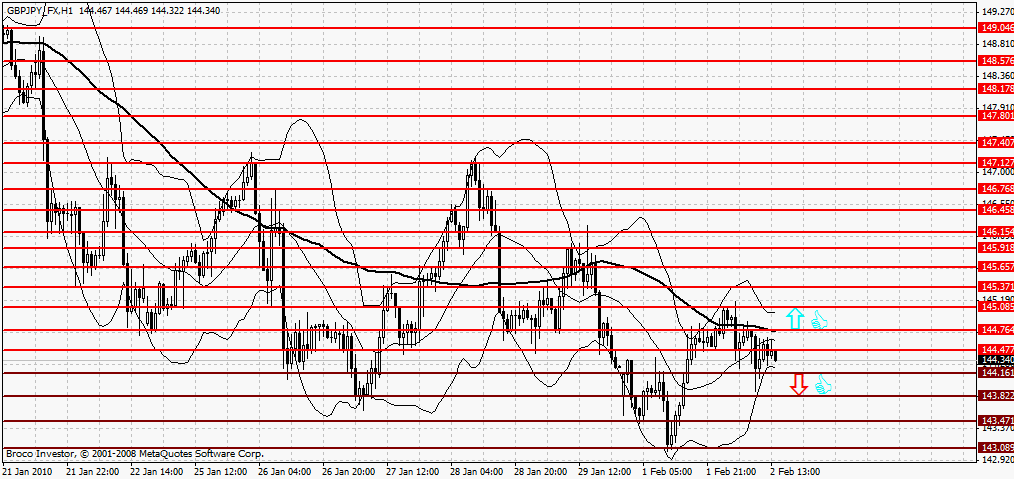Select the 146.768 red price label
The height and width of the screenshot is (479, 1014).
[x=997, y=189]
